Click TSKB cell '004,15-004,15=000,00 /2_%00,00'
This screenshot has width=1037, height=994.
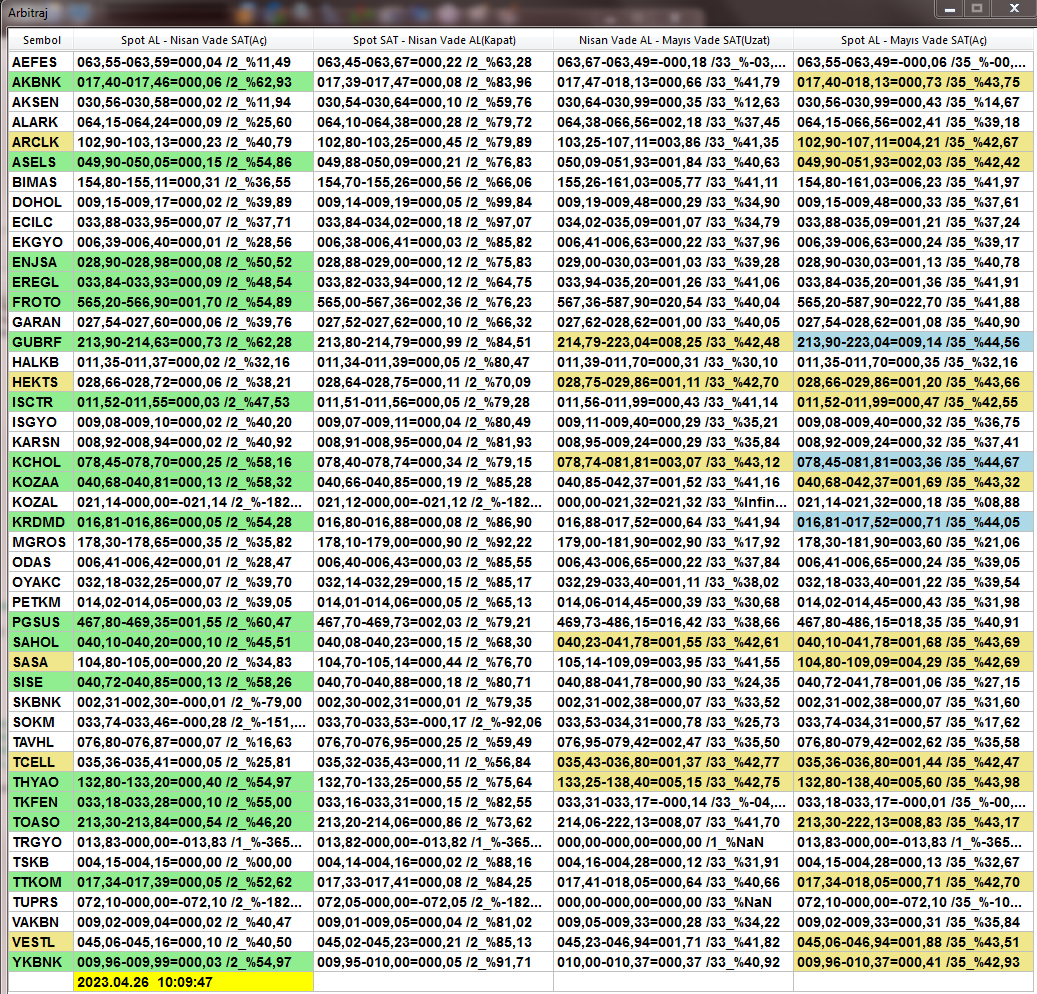tap(193, 862)
